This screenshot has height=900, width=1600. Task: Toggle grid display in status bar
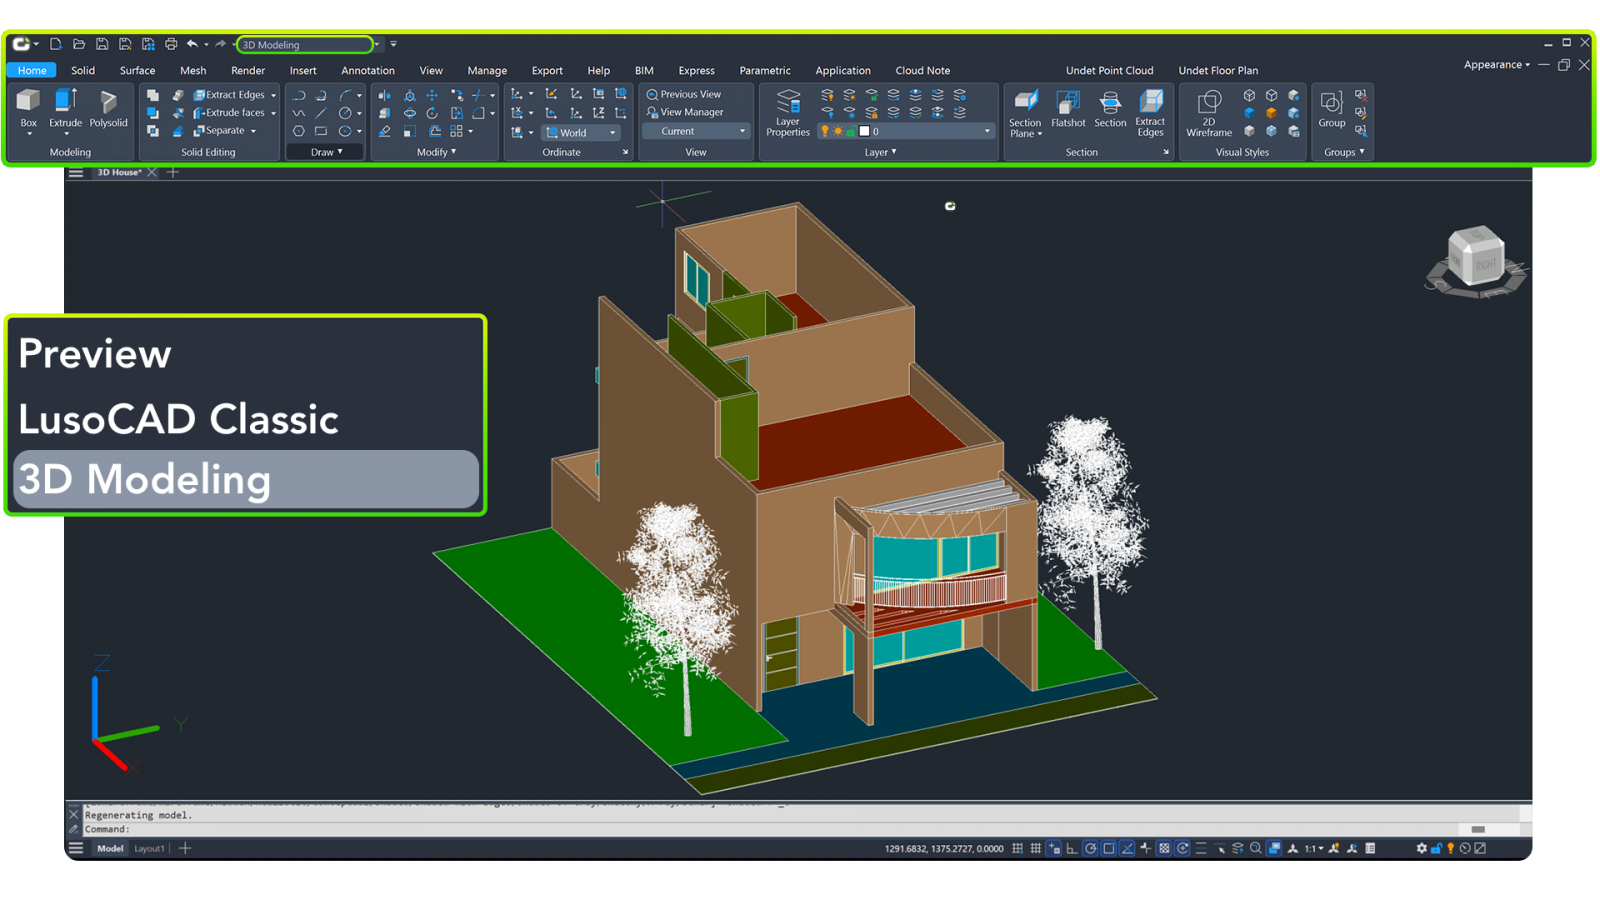coord(1036,848)
